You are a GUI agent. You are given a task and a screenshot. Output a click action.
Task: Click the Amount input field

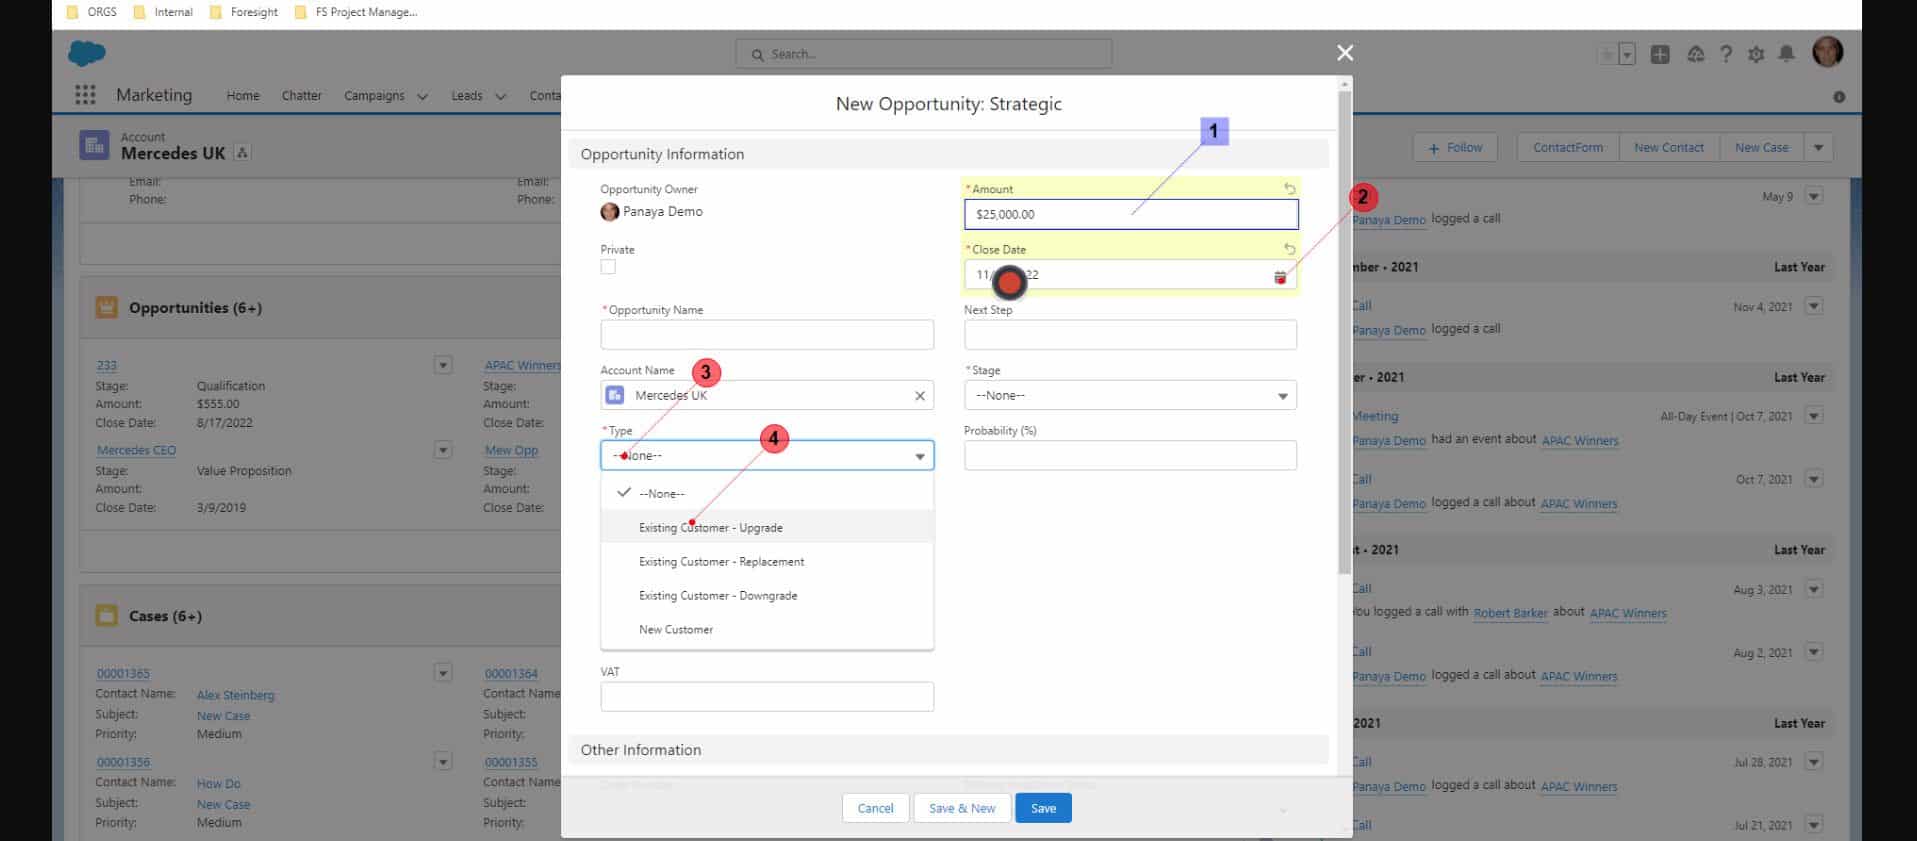[x=1131, y=214]
